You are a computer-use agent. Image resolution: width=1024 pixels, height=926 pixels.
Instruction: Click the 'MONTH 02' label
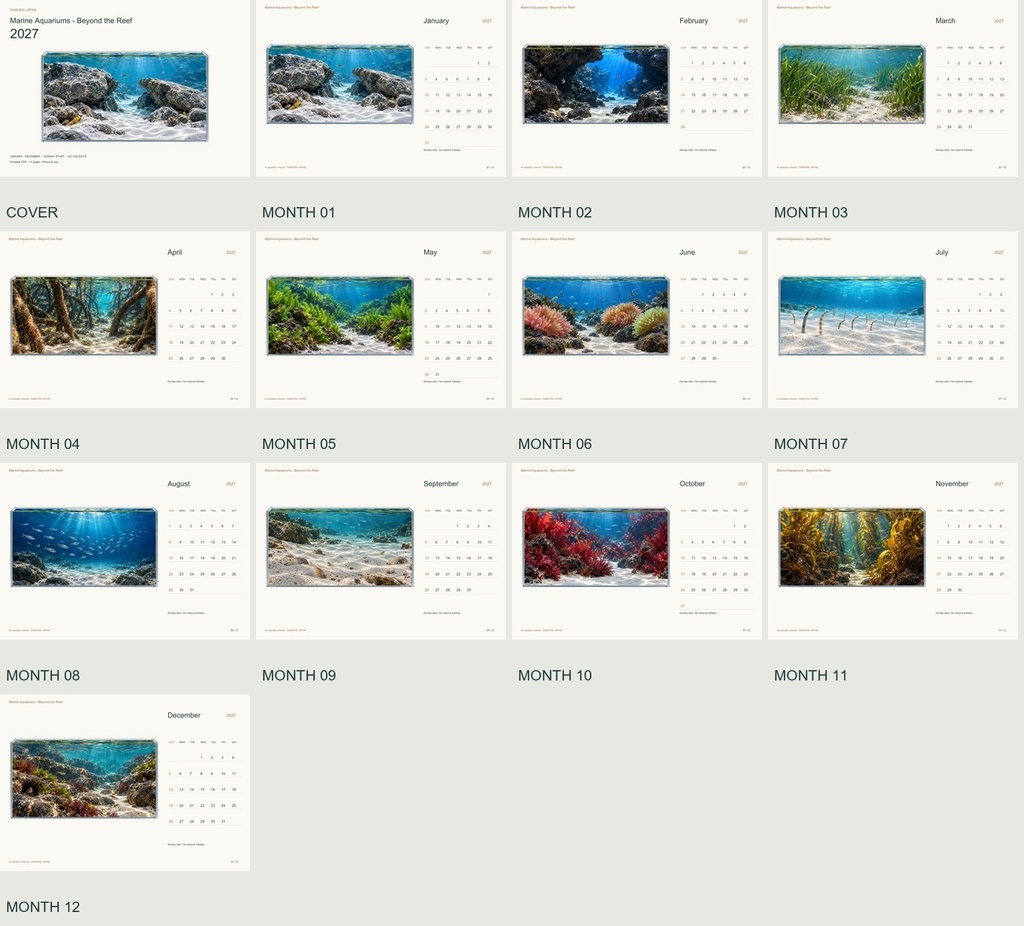pyautogui.click(x=554, y=212)
